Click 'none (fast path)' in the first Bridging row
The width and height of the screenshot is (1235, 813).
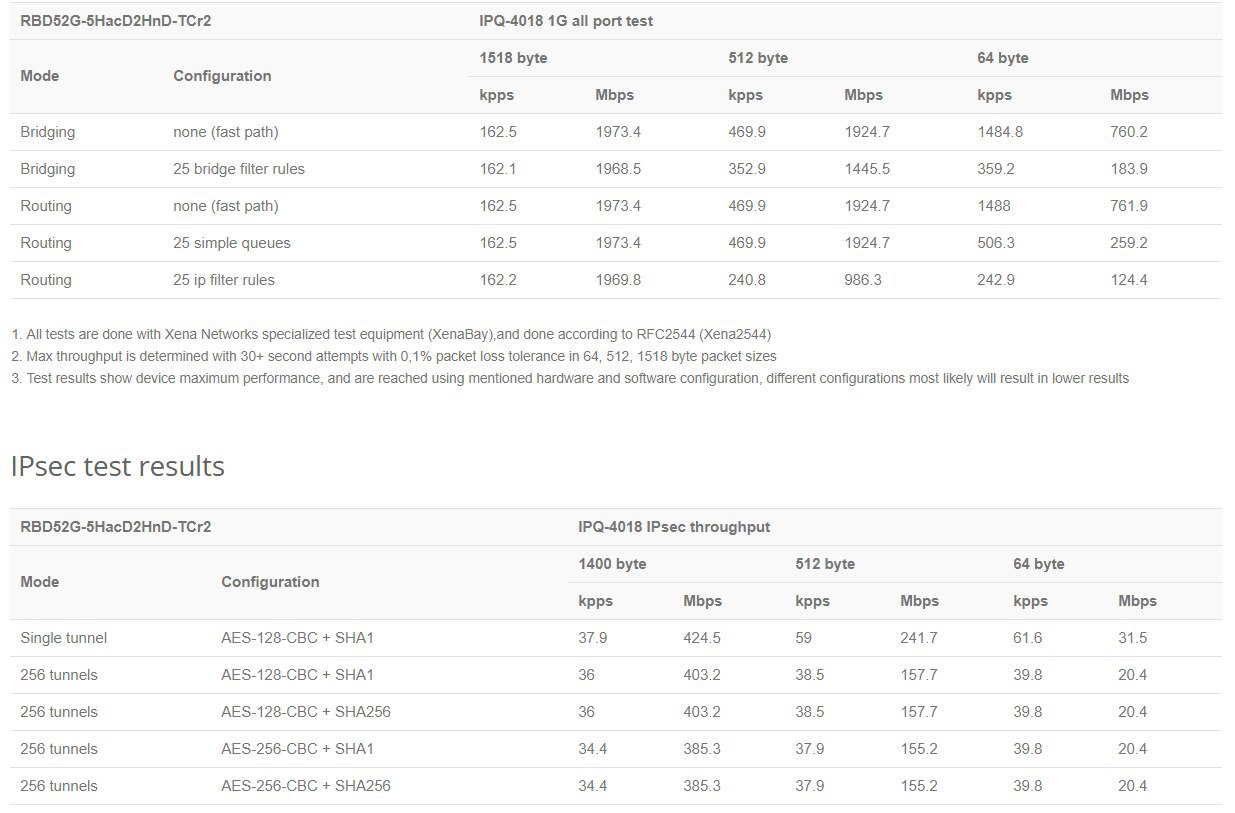(226, 132)
